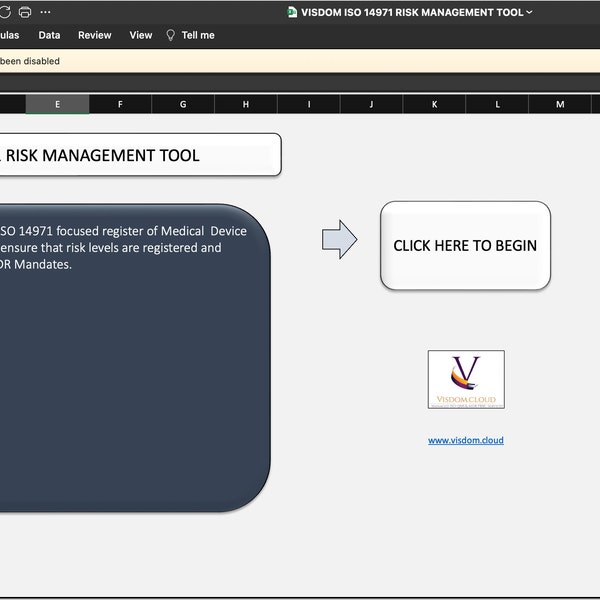The image size is (600, 600).
Task: Click the Print icon in title bar
Action: pyautogui.click(x=25, y=12)
